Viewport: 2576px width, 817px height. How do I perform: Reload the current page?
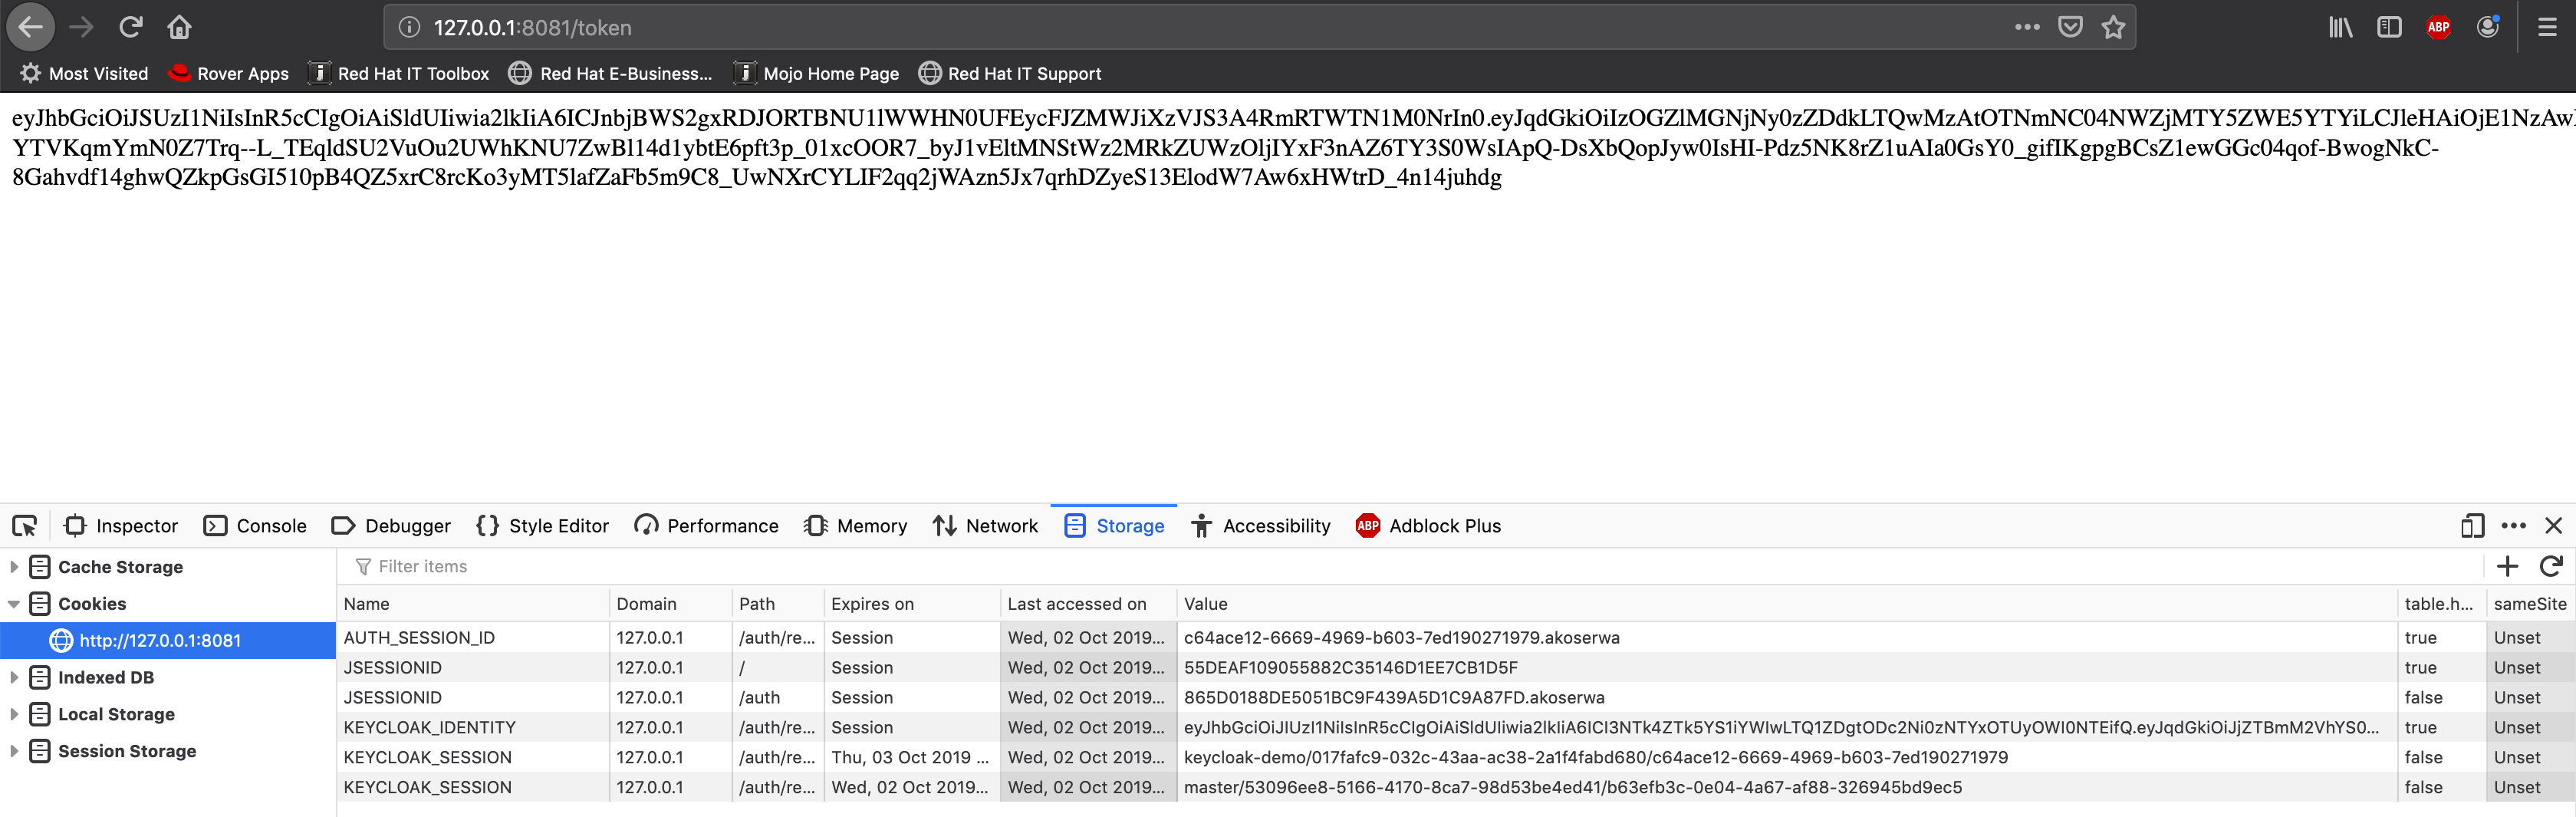(130, 26)
